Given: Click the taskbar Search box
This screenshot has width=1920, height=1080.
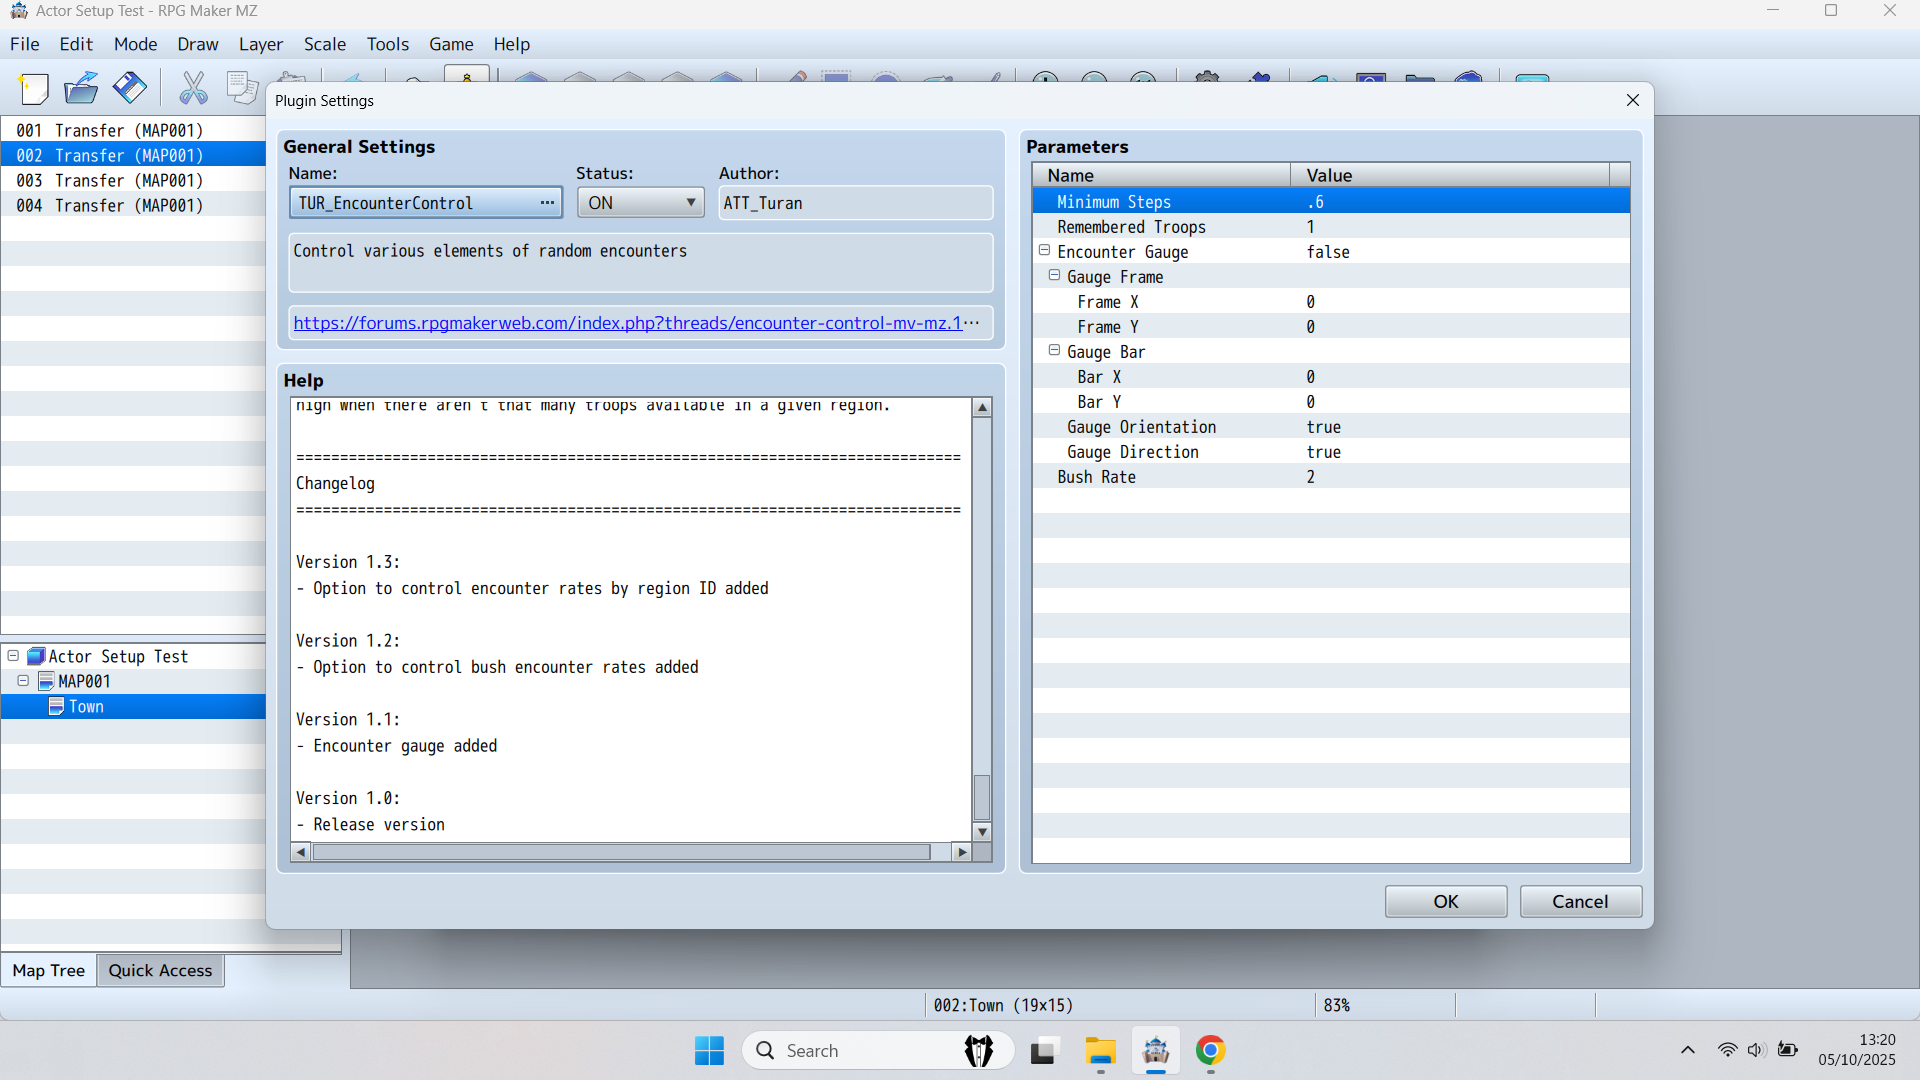Looking at the screenshot, I should [878, 1051].
